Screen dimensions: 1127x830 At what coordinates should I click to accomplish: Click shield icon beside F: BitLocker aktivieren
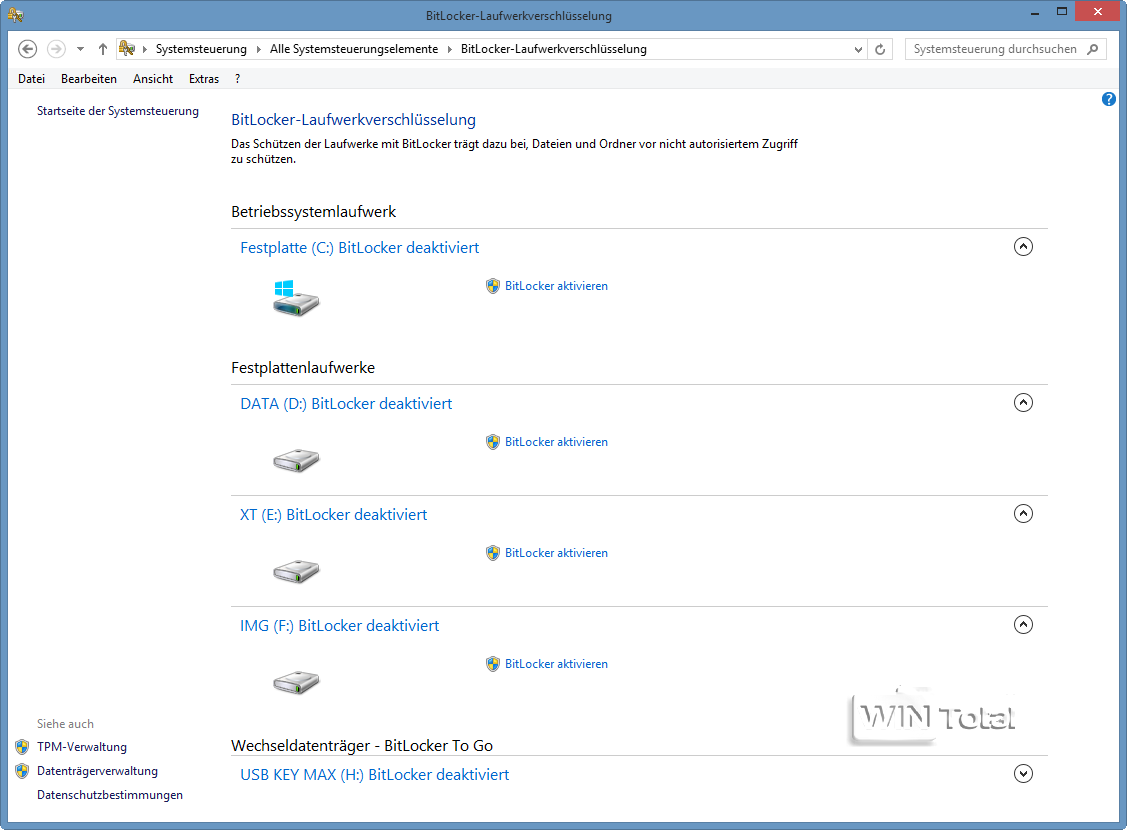[492, 664]
